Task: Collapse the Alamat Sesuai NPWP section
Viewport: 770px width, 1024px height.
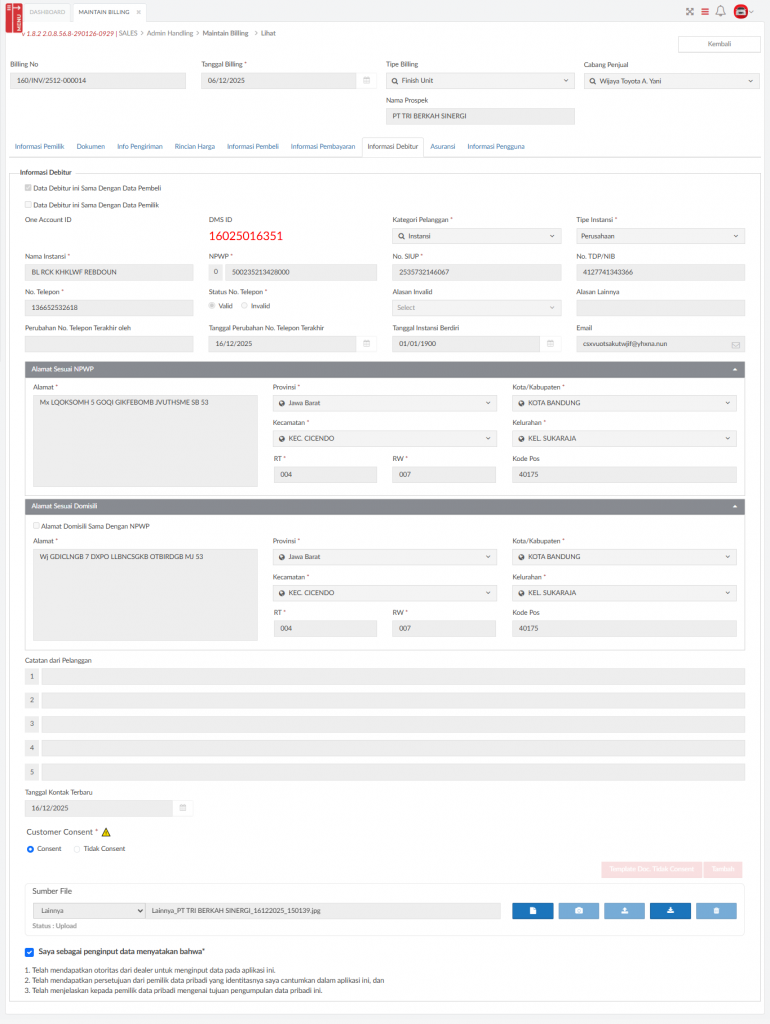Action: coord(736,370)
